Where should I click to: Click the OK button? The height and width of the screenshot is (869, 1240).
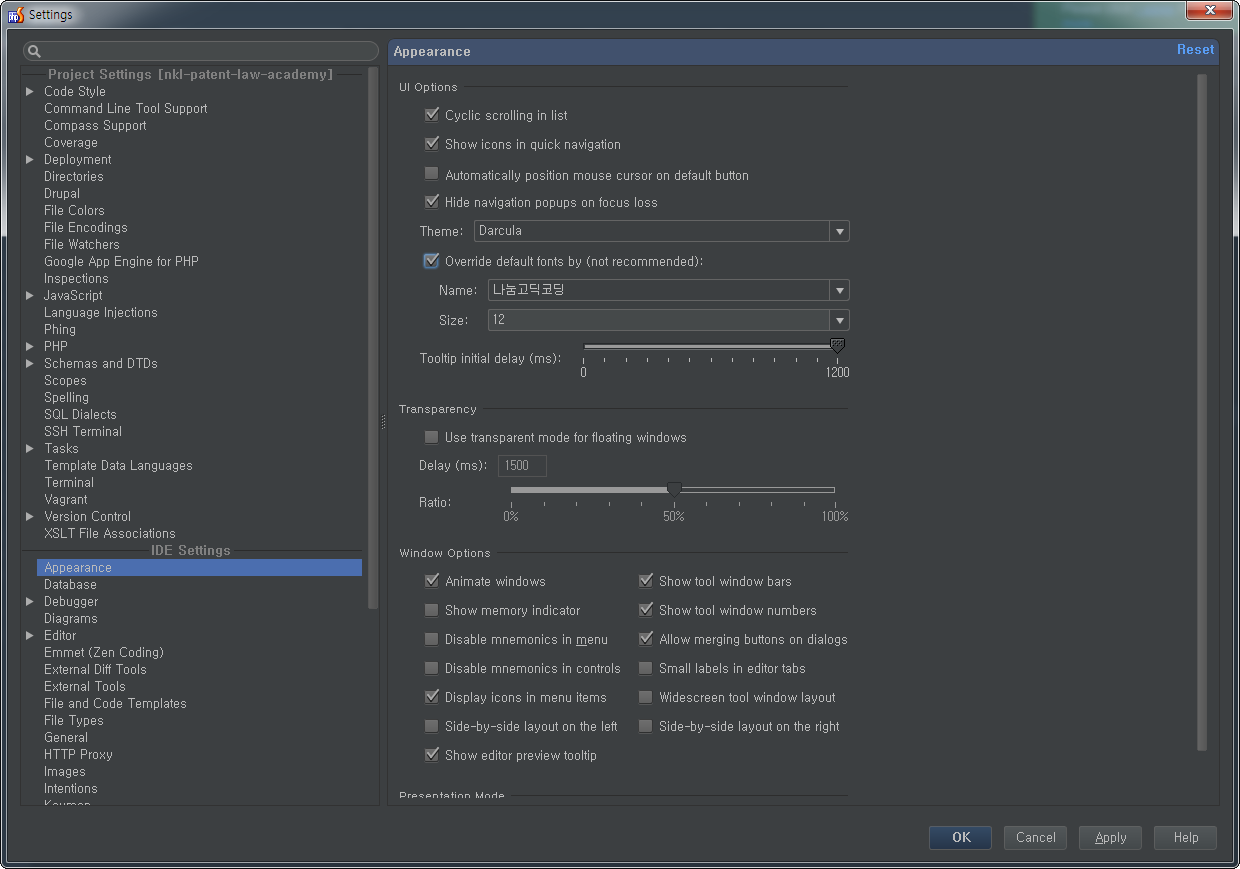click(x=961, y=837)
